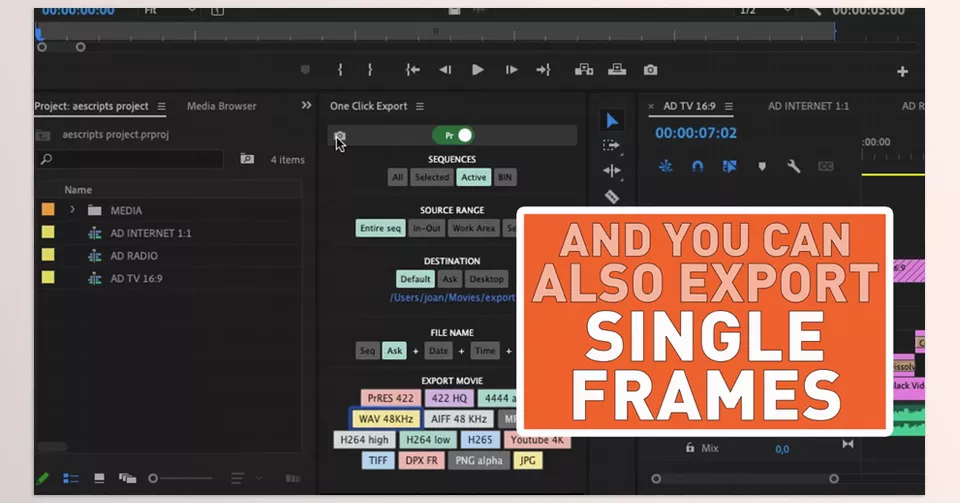Viewport: 960px width, 503px height.
Task: Click the camera icon in One Click Export
Action: (340, 136)
